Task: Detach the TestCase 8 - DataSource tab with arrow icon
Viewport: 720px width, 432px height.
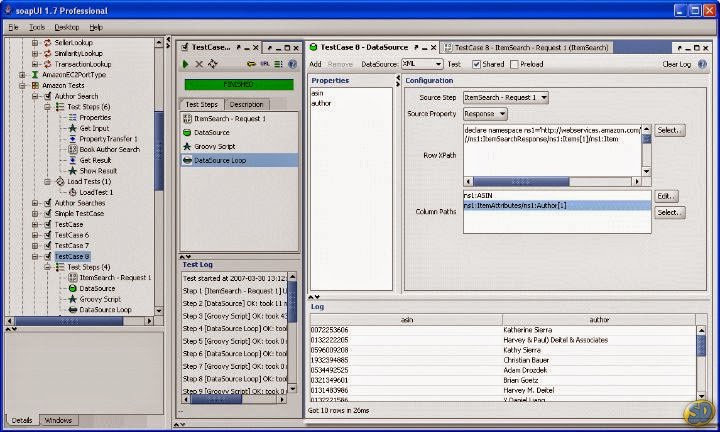Action: tap(416, 47)
